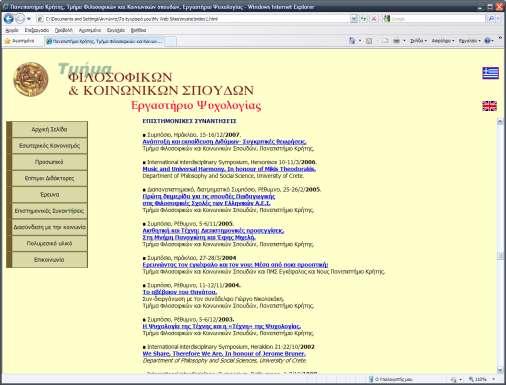Expand the Σελίδα (Page) dropdown
The width and height of the screenshot is (506, 385).
[418, 41]
